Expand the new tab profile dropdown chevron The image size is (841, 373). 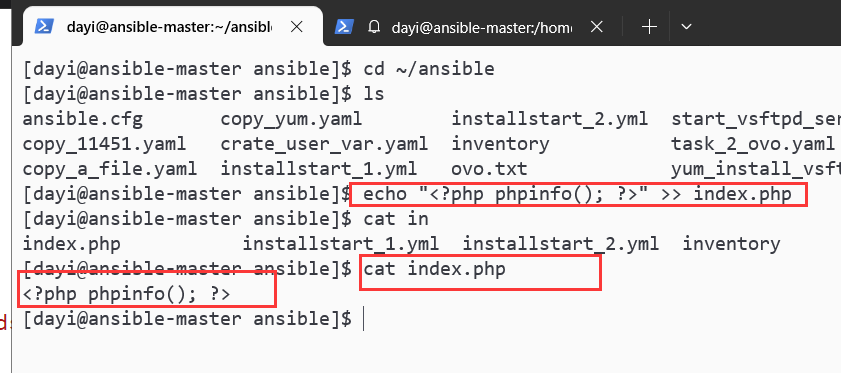click(686, 27)
